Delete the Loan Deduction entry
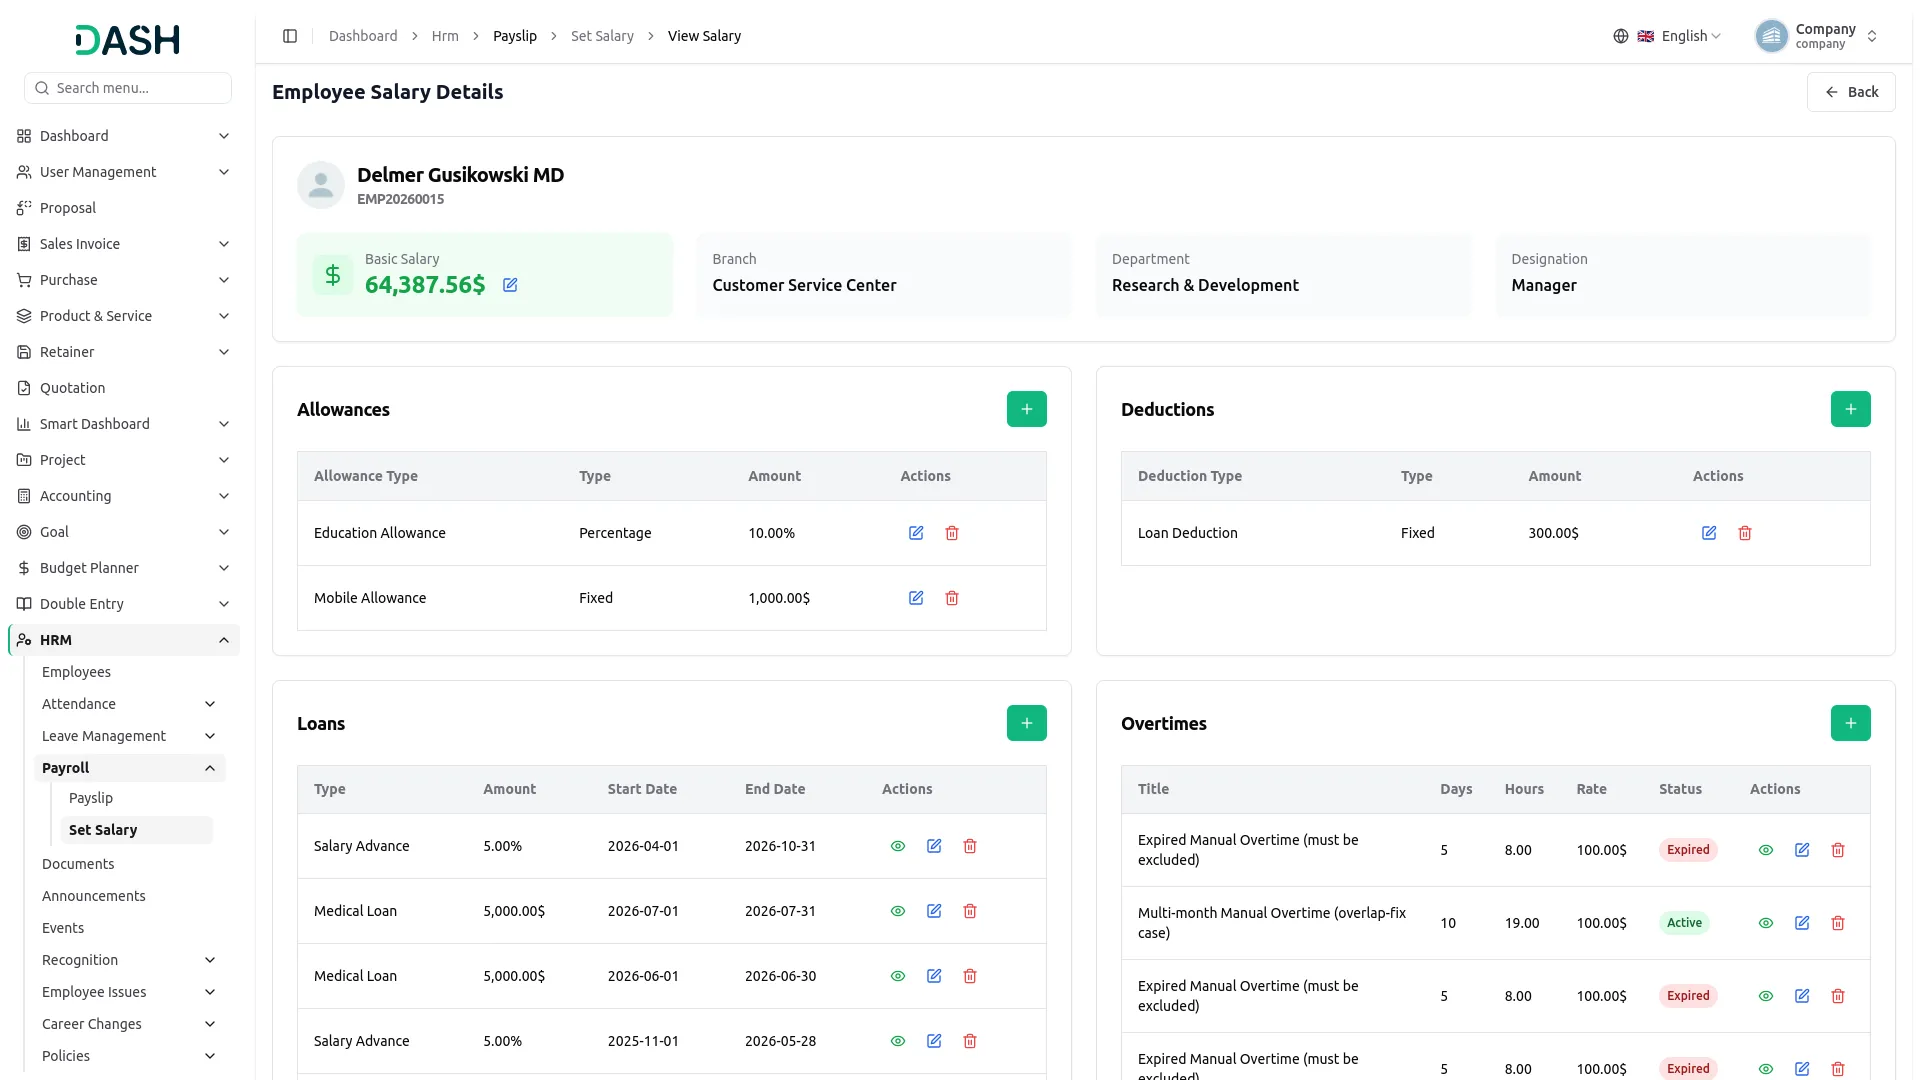Image resolution: width=1920 pixels, height=1080 pixels. (x=1745, y=533)
